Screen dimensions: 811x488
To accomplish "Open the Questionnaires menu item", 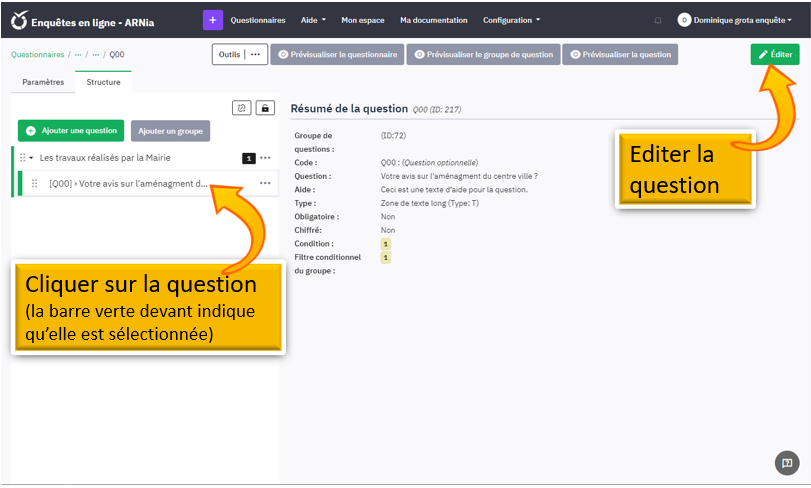I will tap(257, 20).
